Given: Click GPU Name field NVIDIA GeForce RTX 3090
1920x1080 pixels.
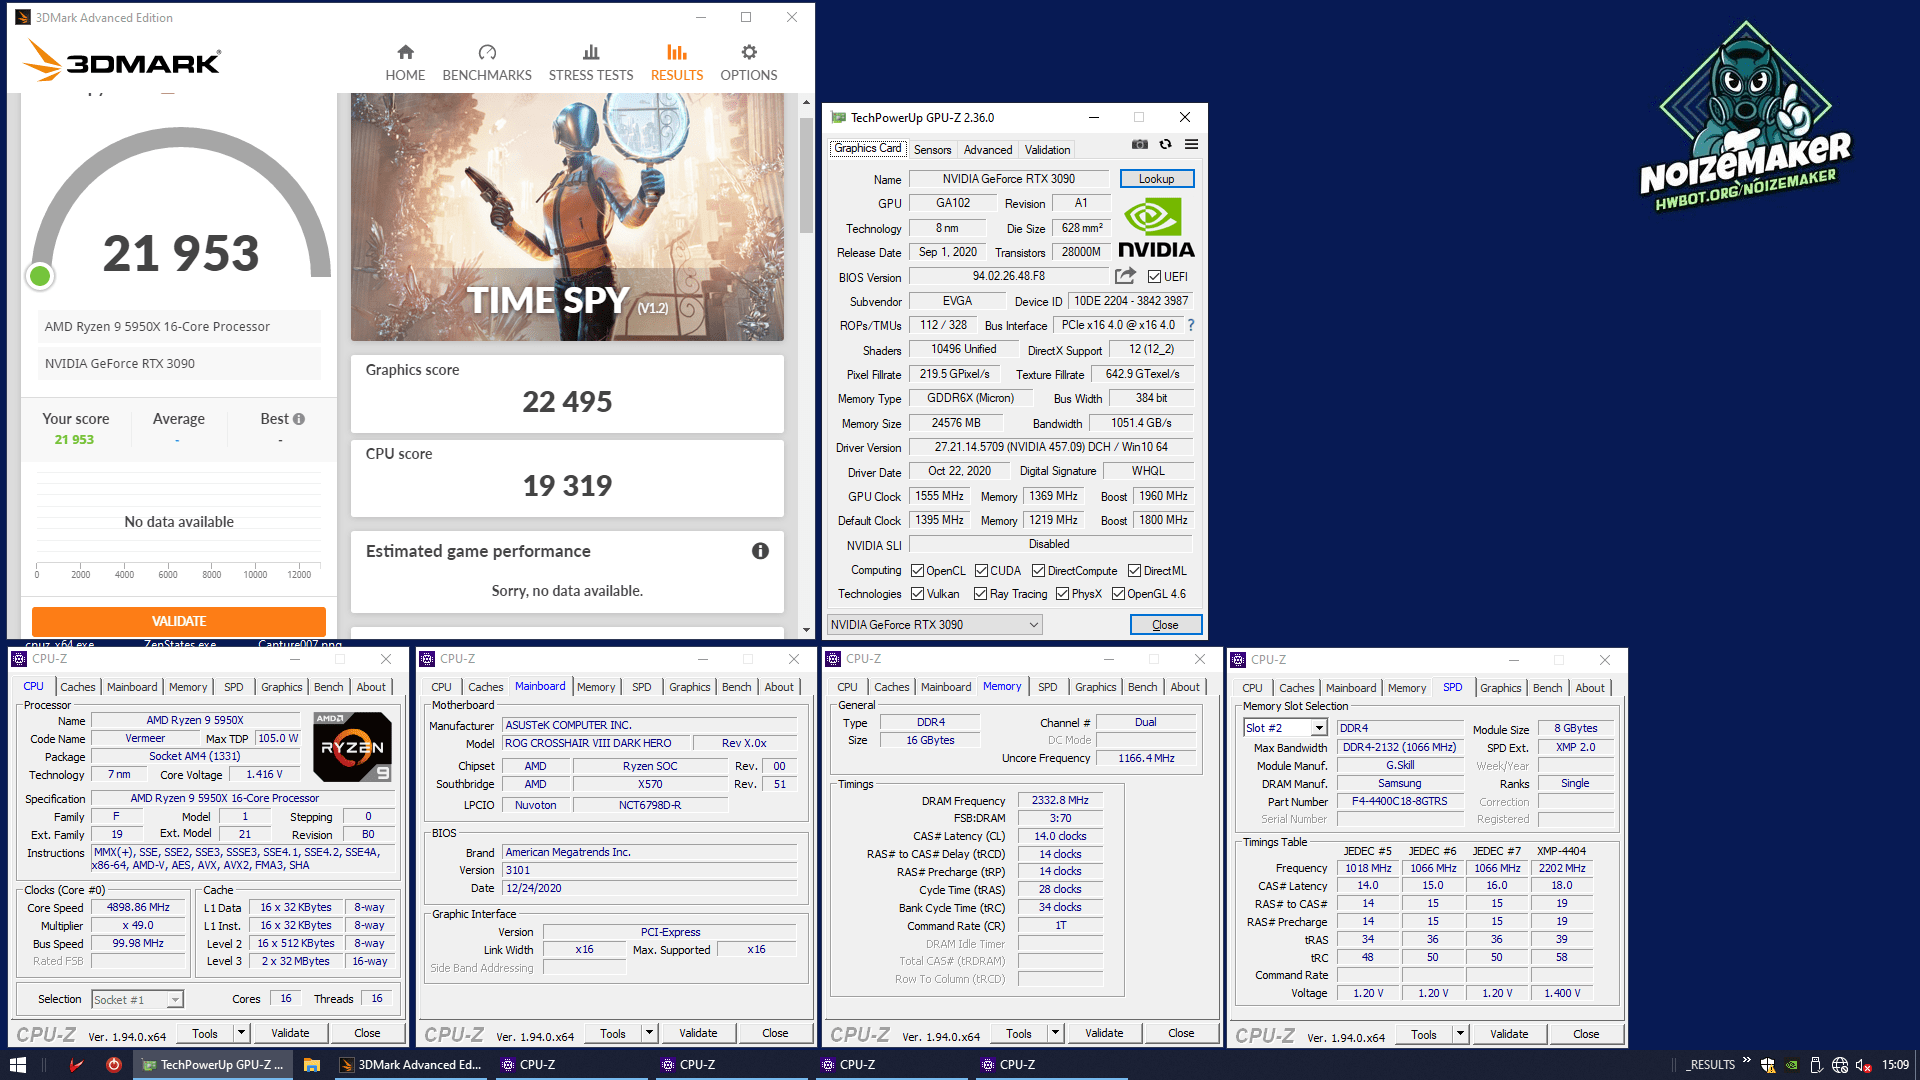Looking at the screenshot, I should [x=1008, y=179].
